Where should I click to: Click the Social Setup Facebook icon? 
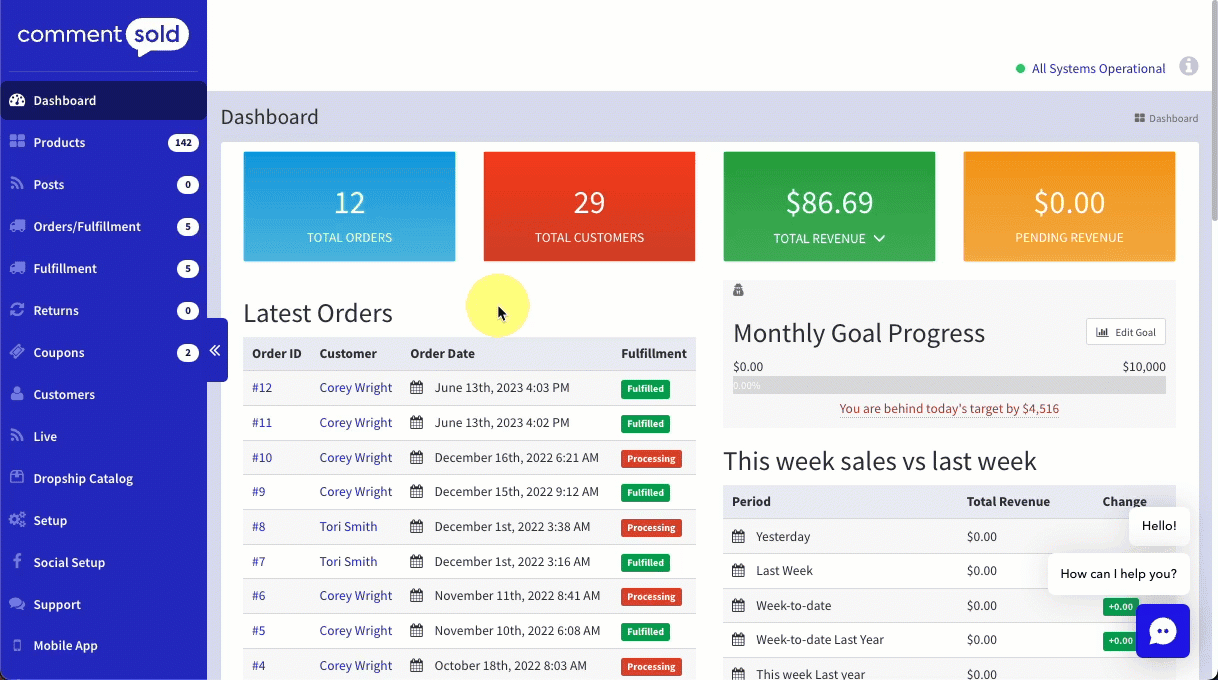(17, 562)
